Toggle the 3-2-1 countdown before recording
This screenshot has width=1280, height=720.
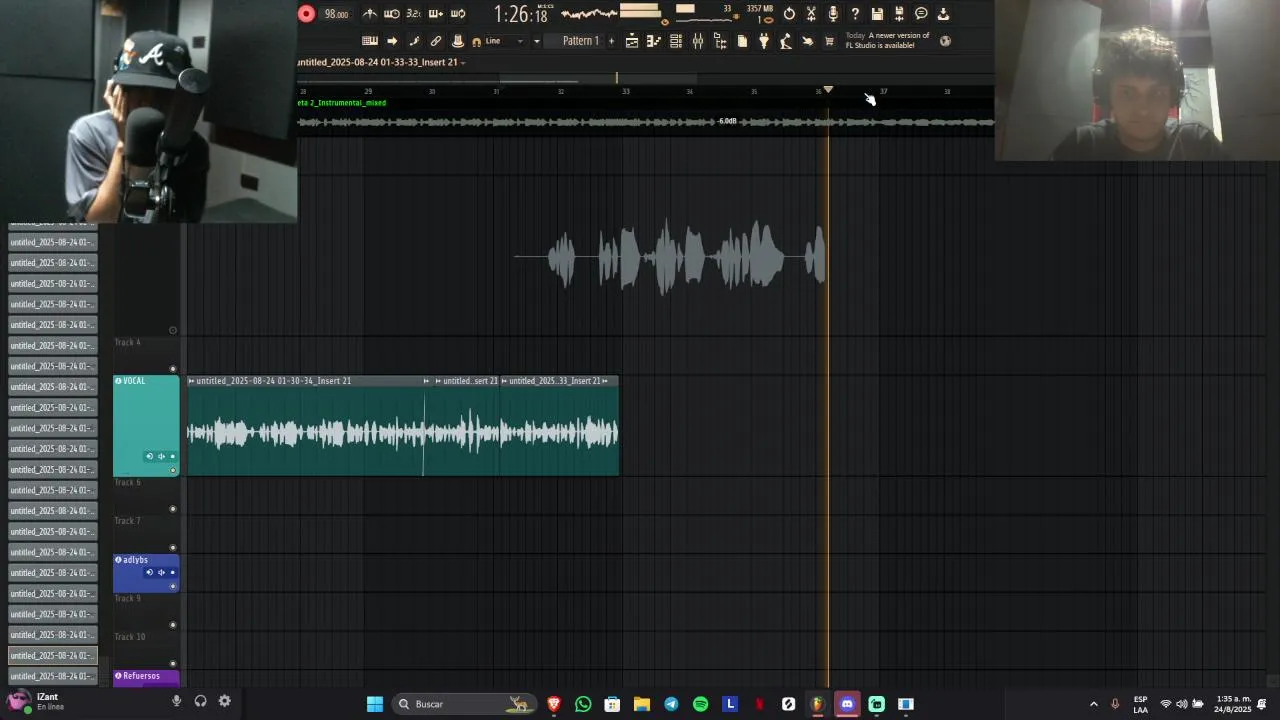pos(413,14)
